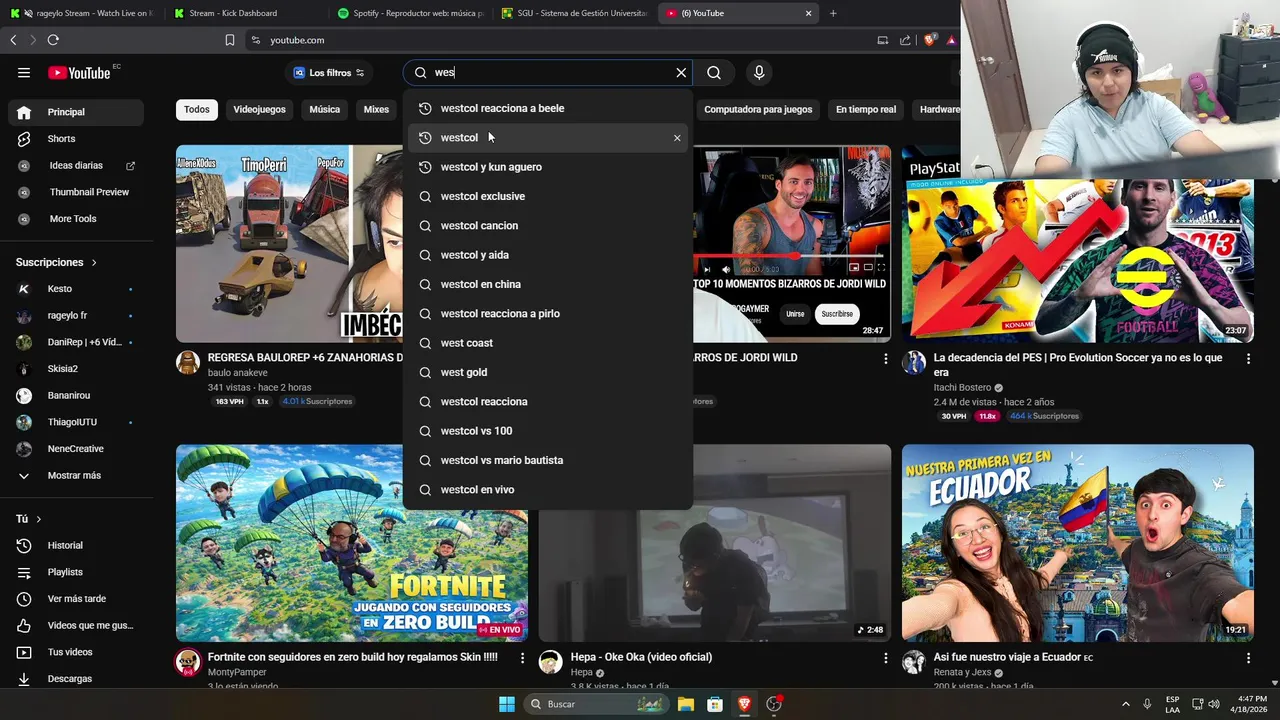Clear the search box with the X
The height and width of the screenshot is (720, 1280).
tap(681, 72)
